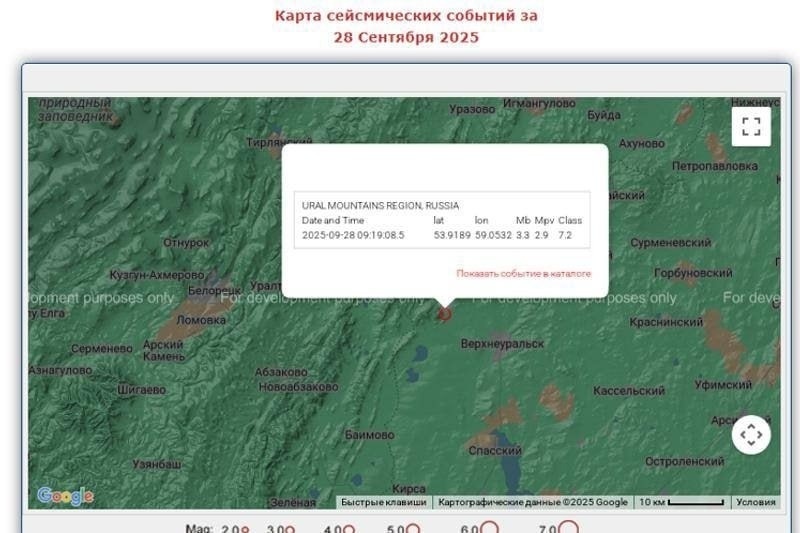This screenshot has width=800, height=533.
Task: Click magnitude 5.0 legend circle
Action: pyautogui.click(x=413, y=529)
